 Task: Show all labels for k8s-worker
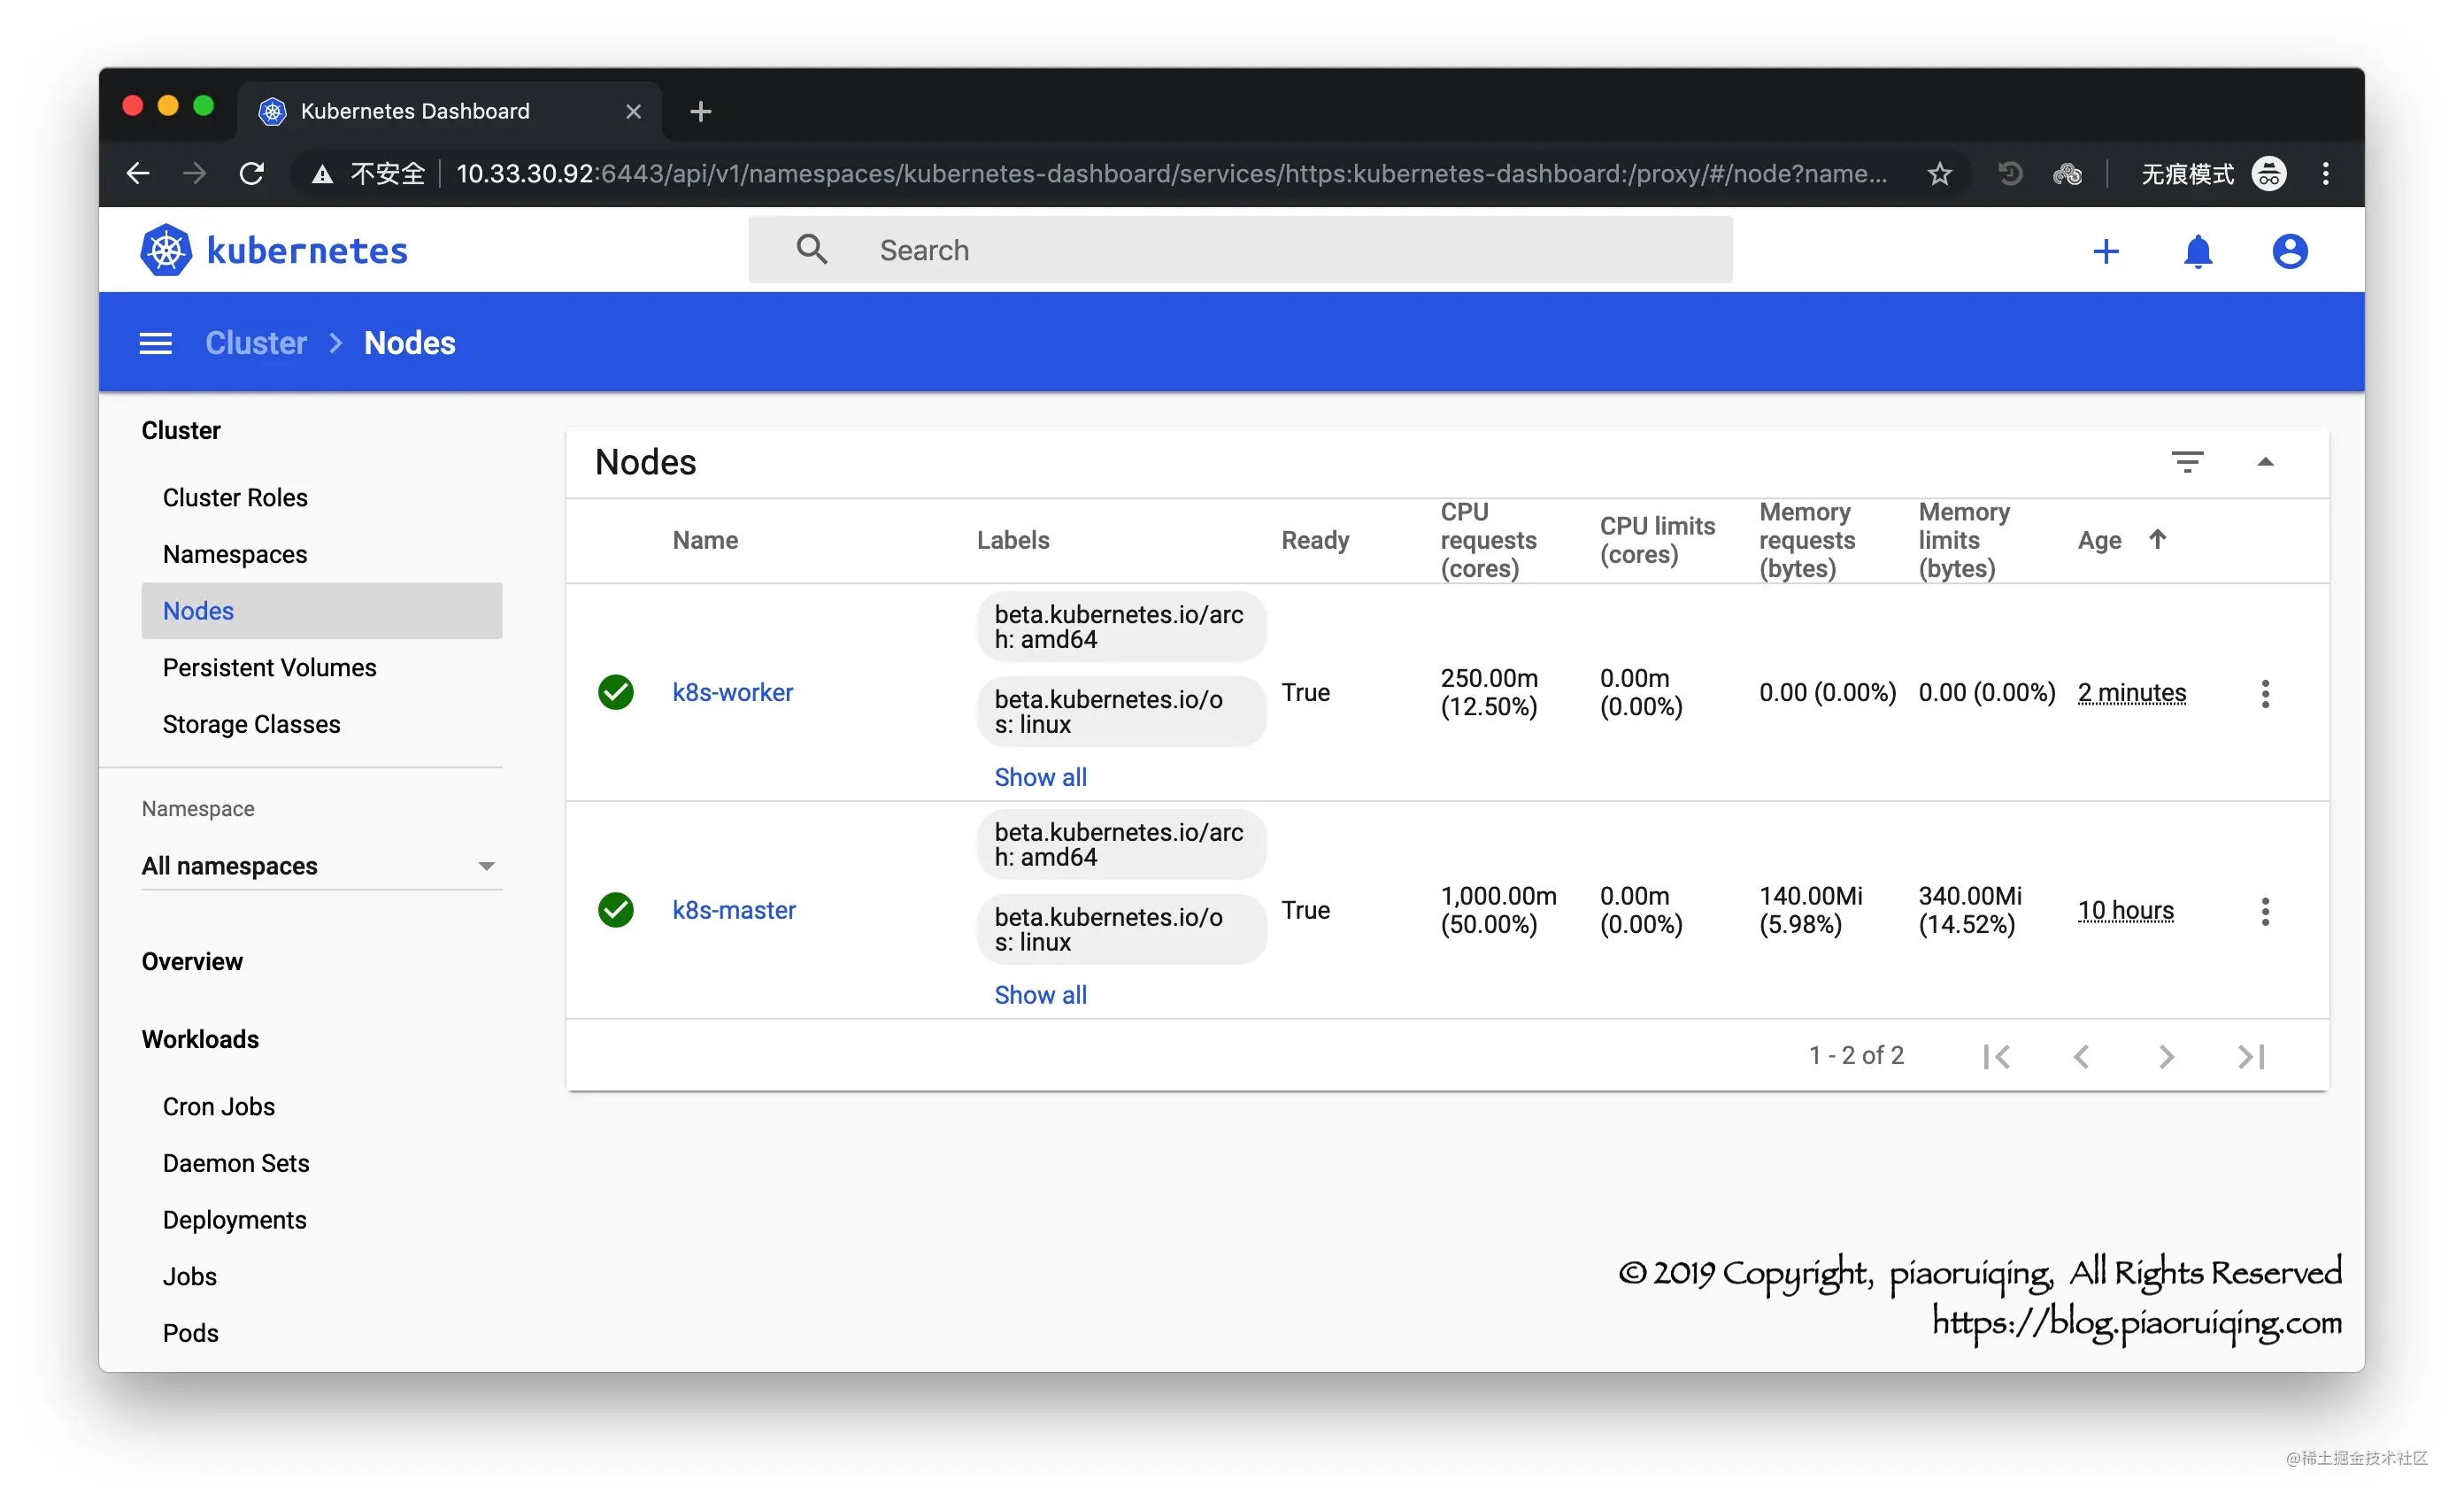1040,777
